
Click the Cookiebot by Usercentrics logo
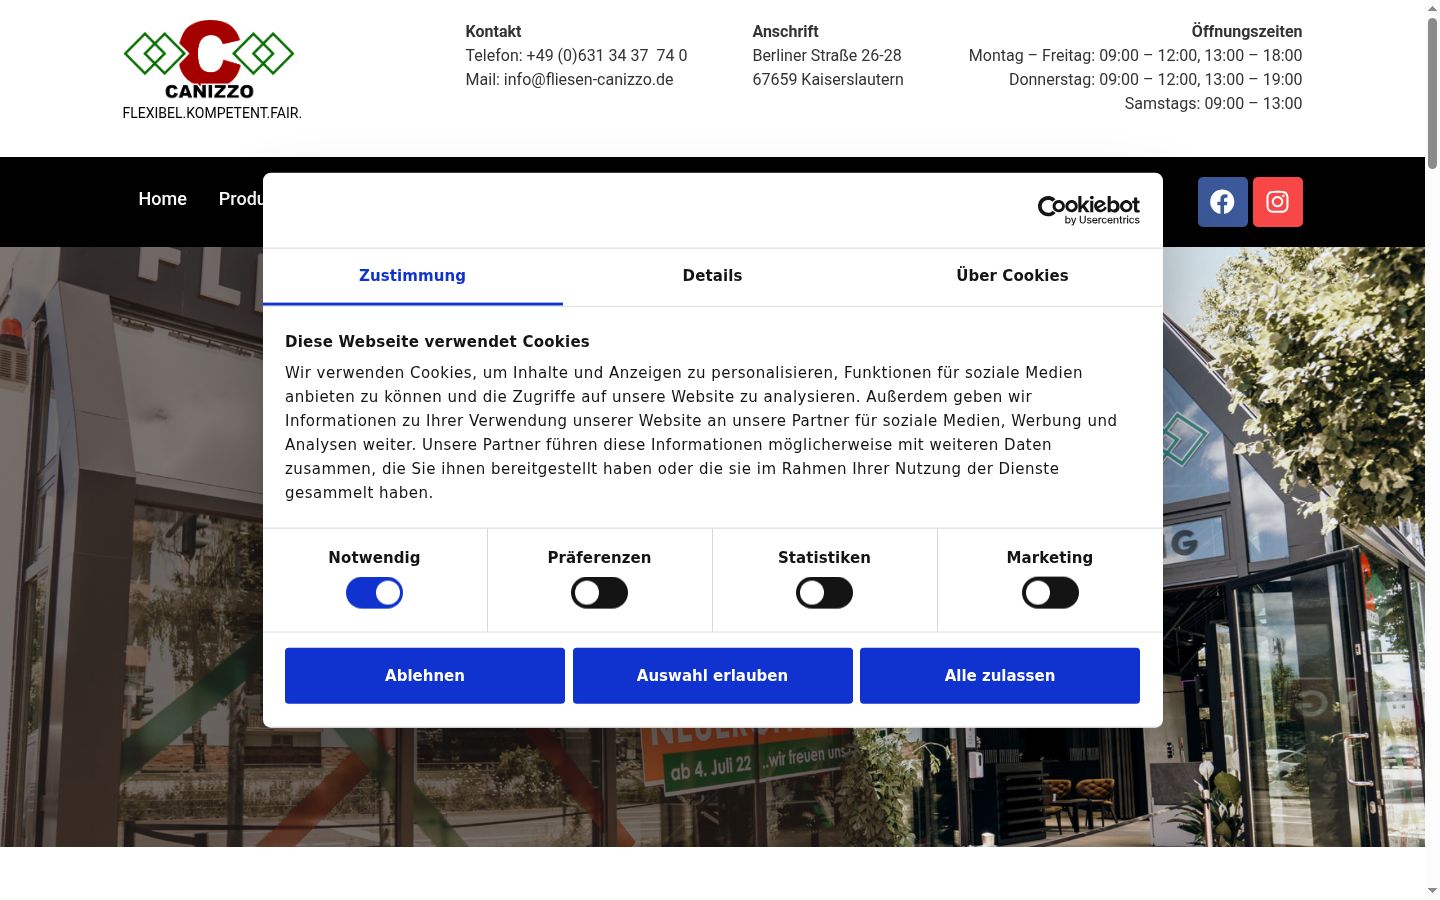(1088, 210)
